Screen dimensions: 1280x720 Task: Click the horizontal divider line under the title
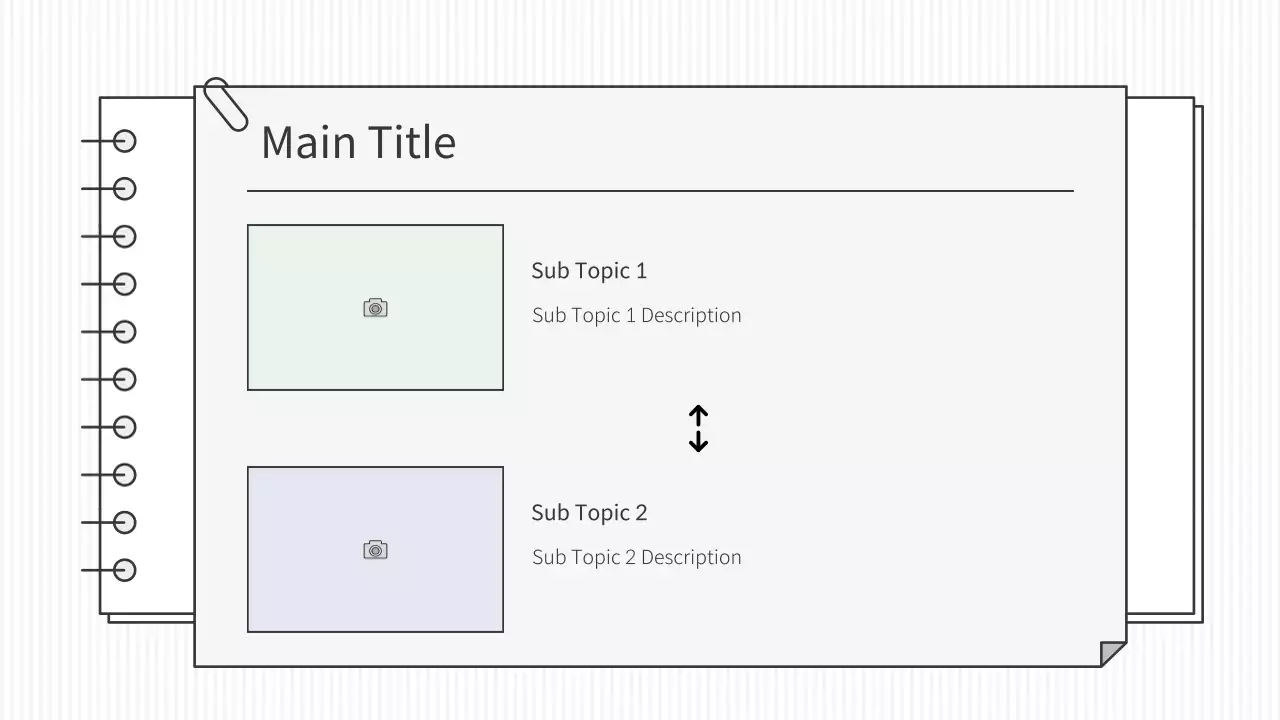point(660,190)
